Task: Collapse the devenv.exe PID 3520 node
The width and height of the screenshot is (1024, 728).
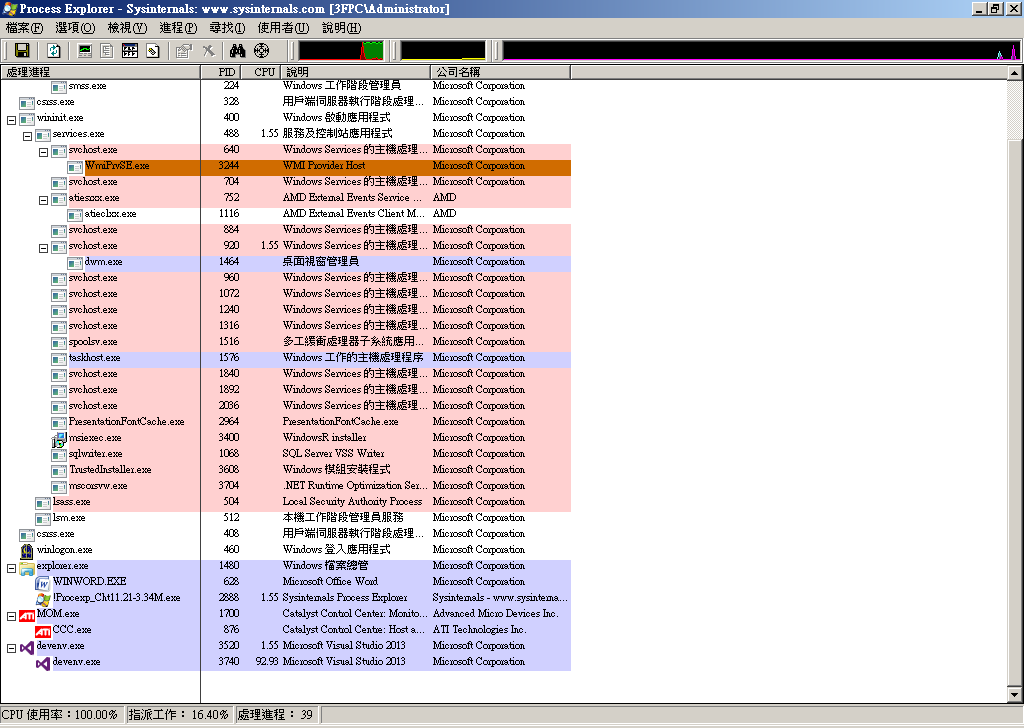Action: point(11,648)
